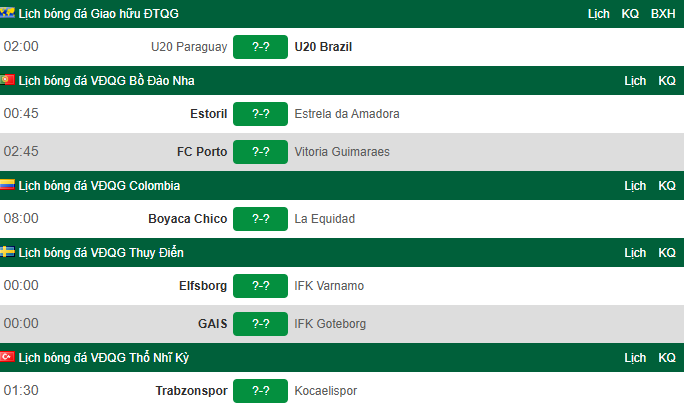Open KQ results for VĐQG Thổ Nhĩ Kỳ
The image size is (685, 407).
pos(667,358)
